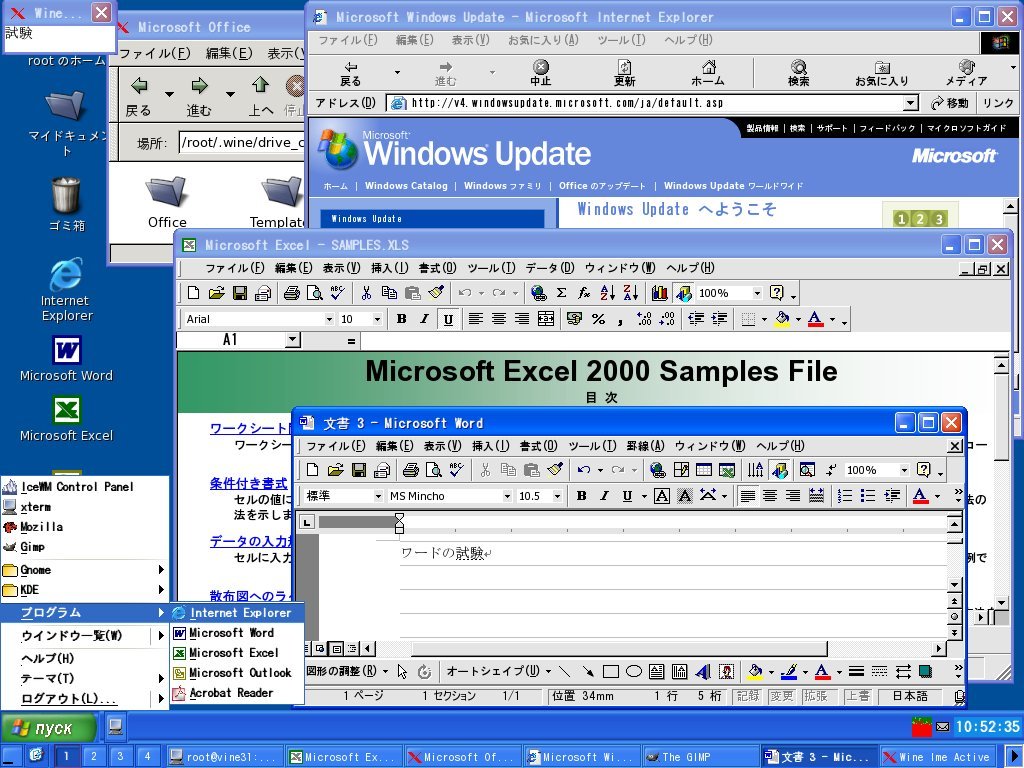Open Excel's chart wizard icon
This screenshot has width=1024, height=768.
pos(660,293)
